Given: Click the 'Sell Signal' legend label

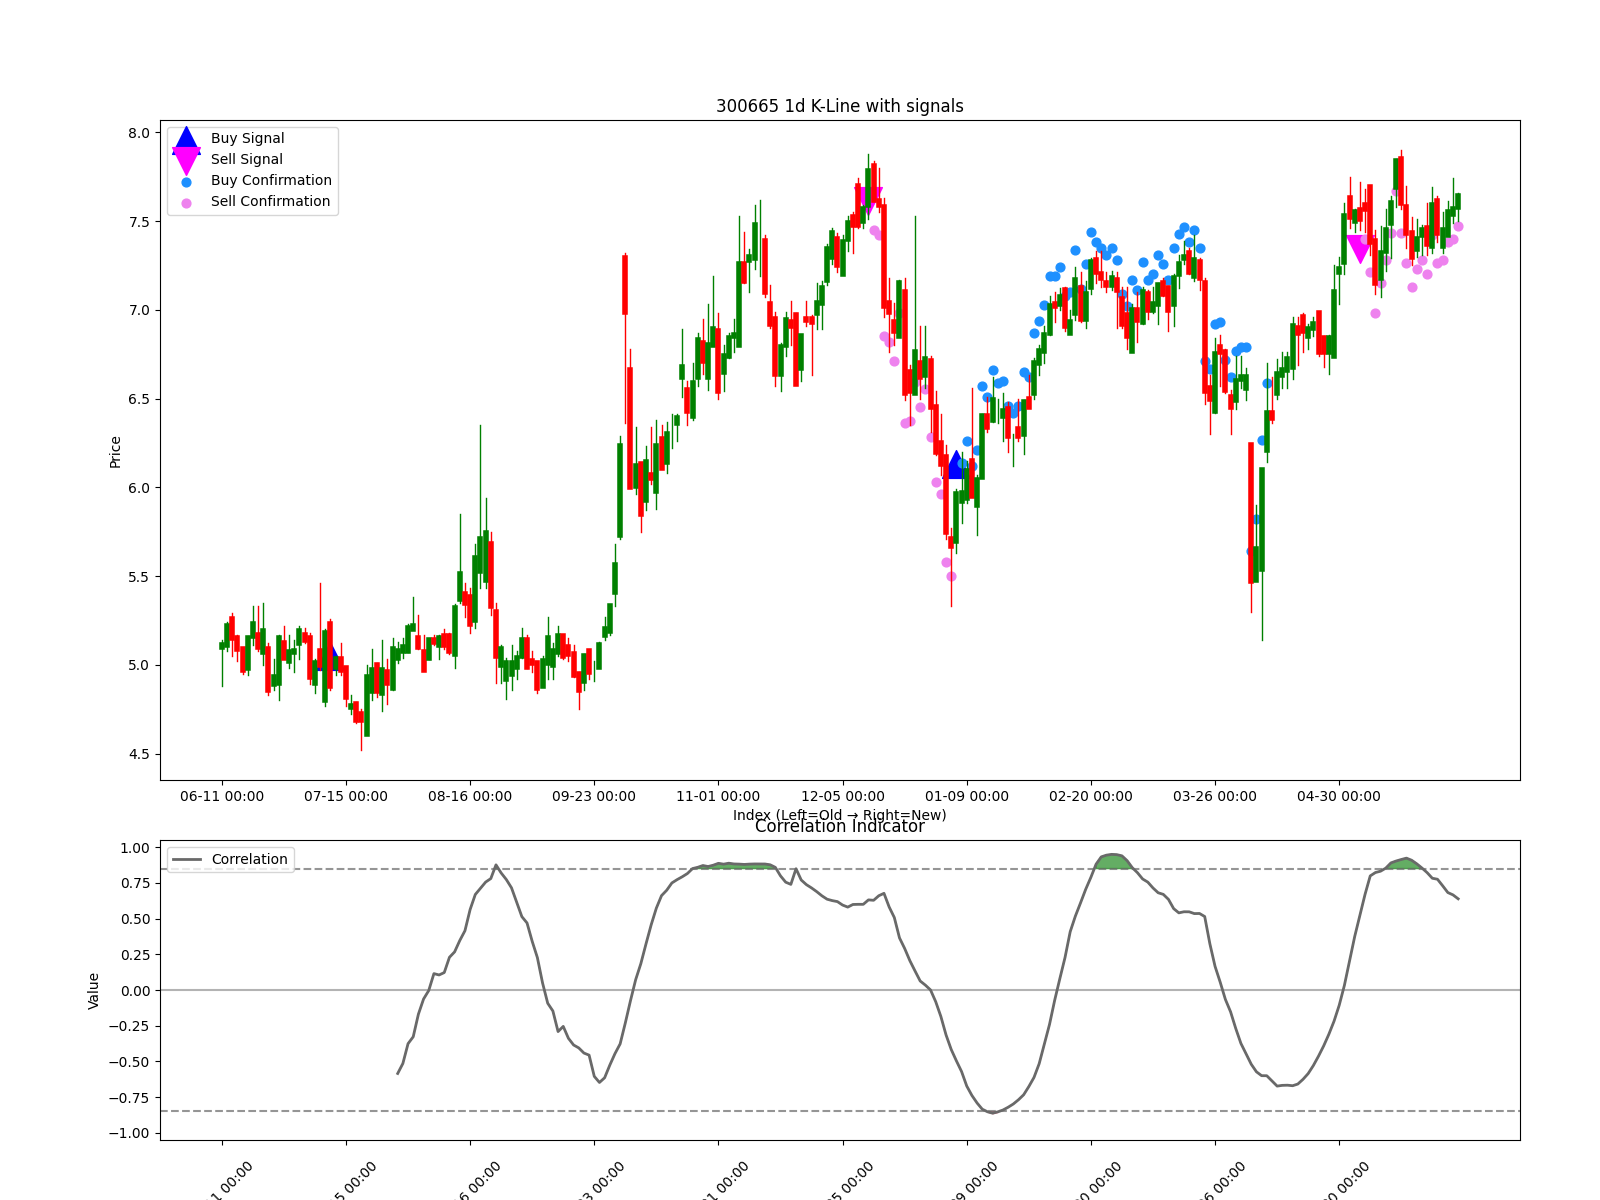Looking at the screenshot, I should pyautogui.click(x=247, y=160).
